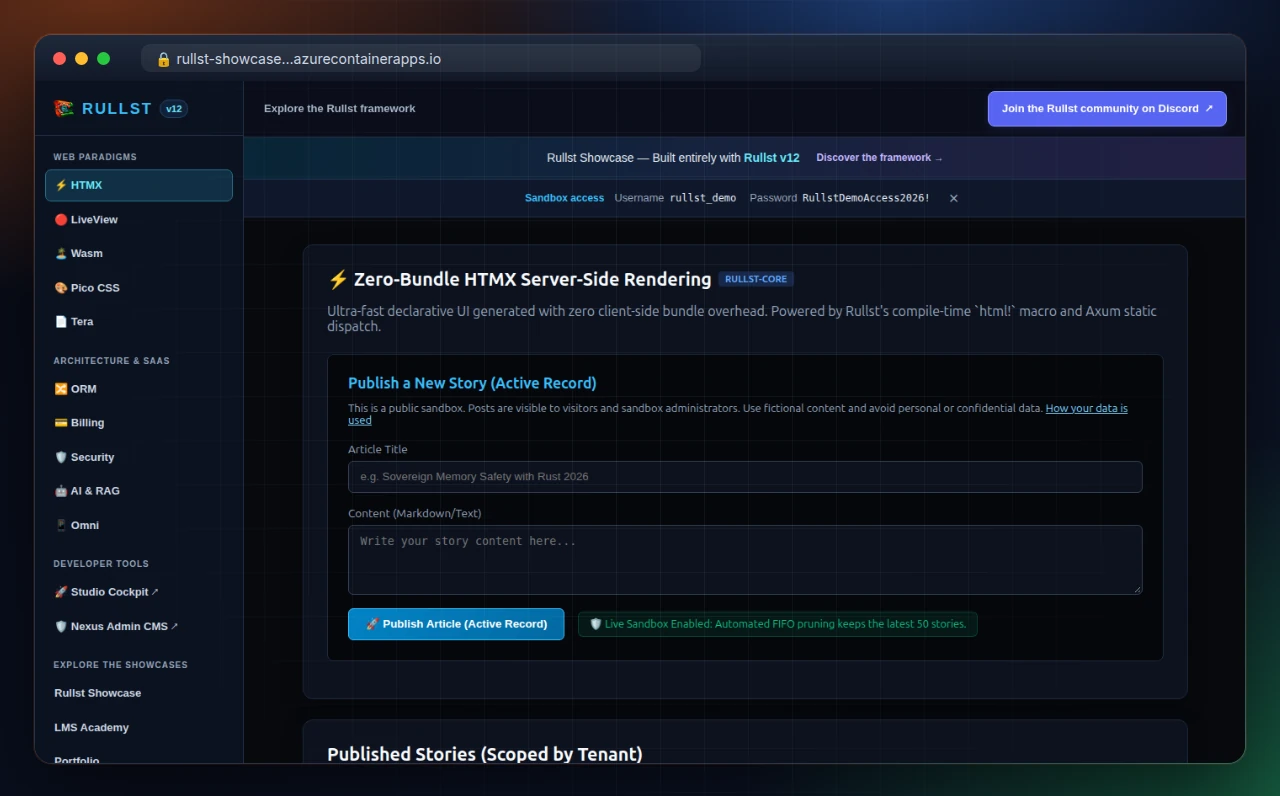Viewport: 1280px width, 796px height.
Task: Click the RULLST-CORE badge
Action: point(756,280)
